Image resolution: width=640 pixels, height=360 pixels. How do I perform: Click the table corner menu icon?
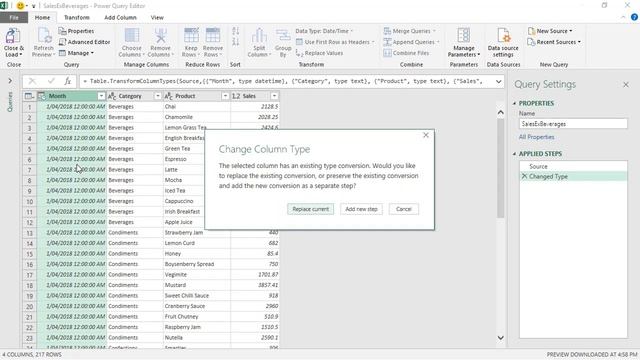29,96
